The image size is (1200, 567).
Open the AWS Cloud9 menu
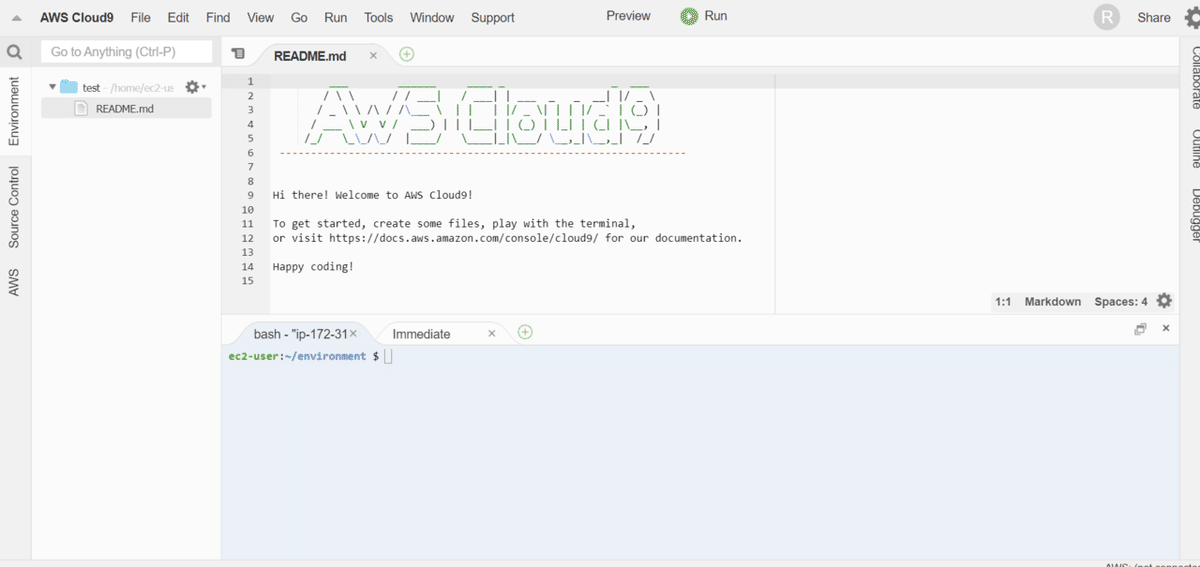(x=77, y=17)
